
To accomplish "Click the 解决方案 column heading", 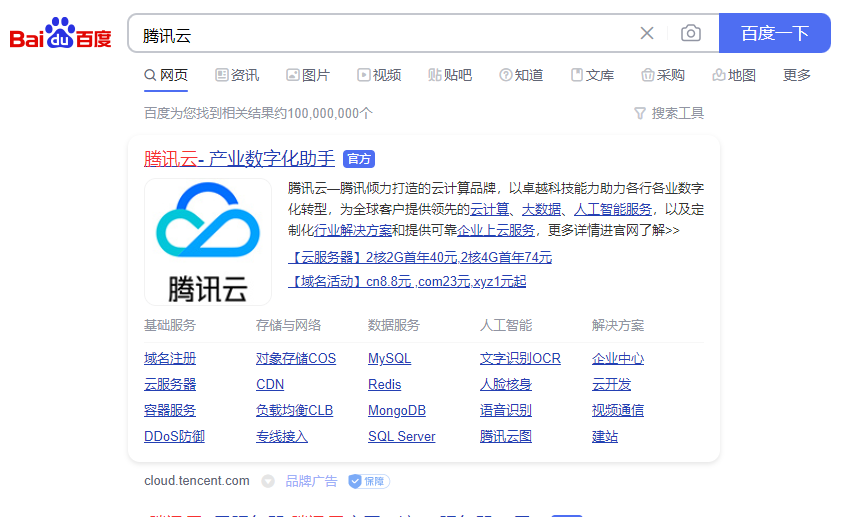I will pos(618,325).
